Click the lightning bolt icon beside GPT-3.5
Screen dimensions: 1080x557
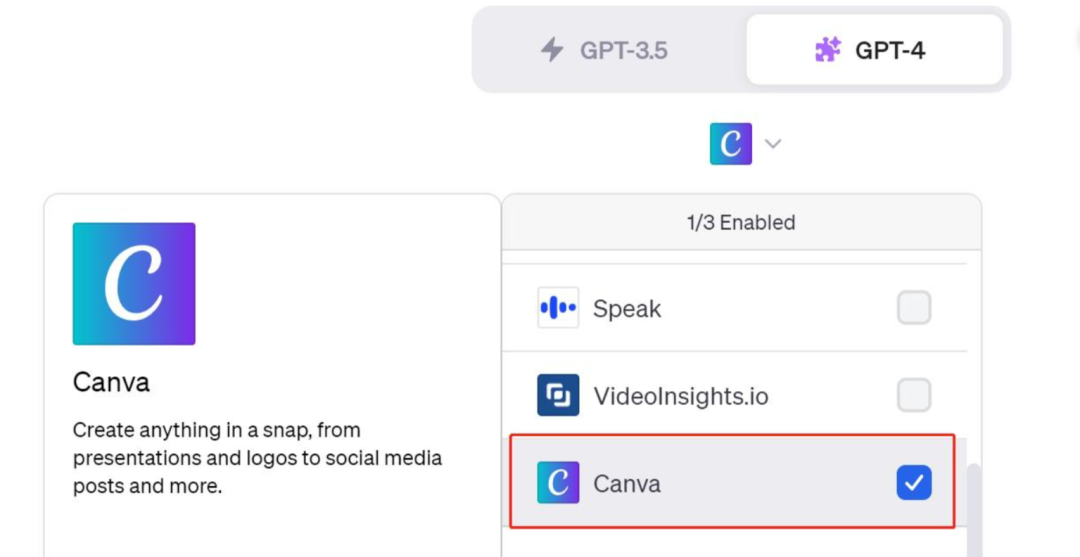(552, 50)
